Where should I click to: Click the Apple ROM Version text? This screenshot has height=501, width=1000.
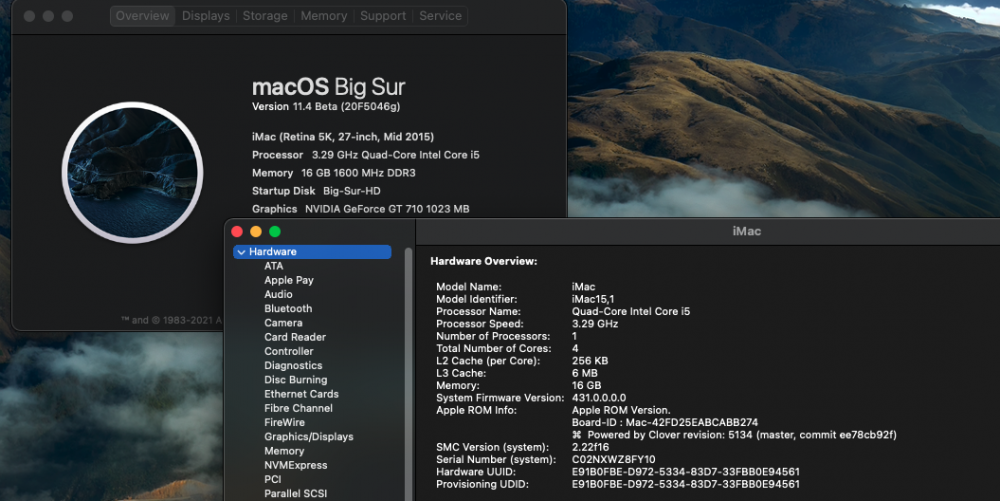click(x=621, y=410)
